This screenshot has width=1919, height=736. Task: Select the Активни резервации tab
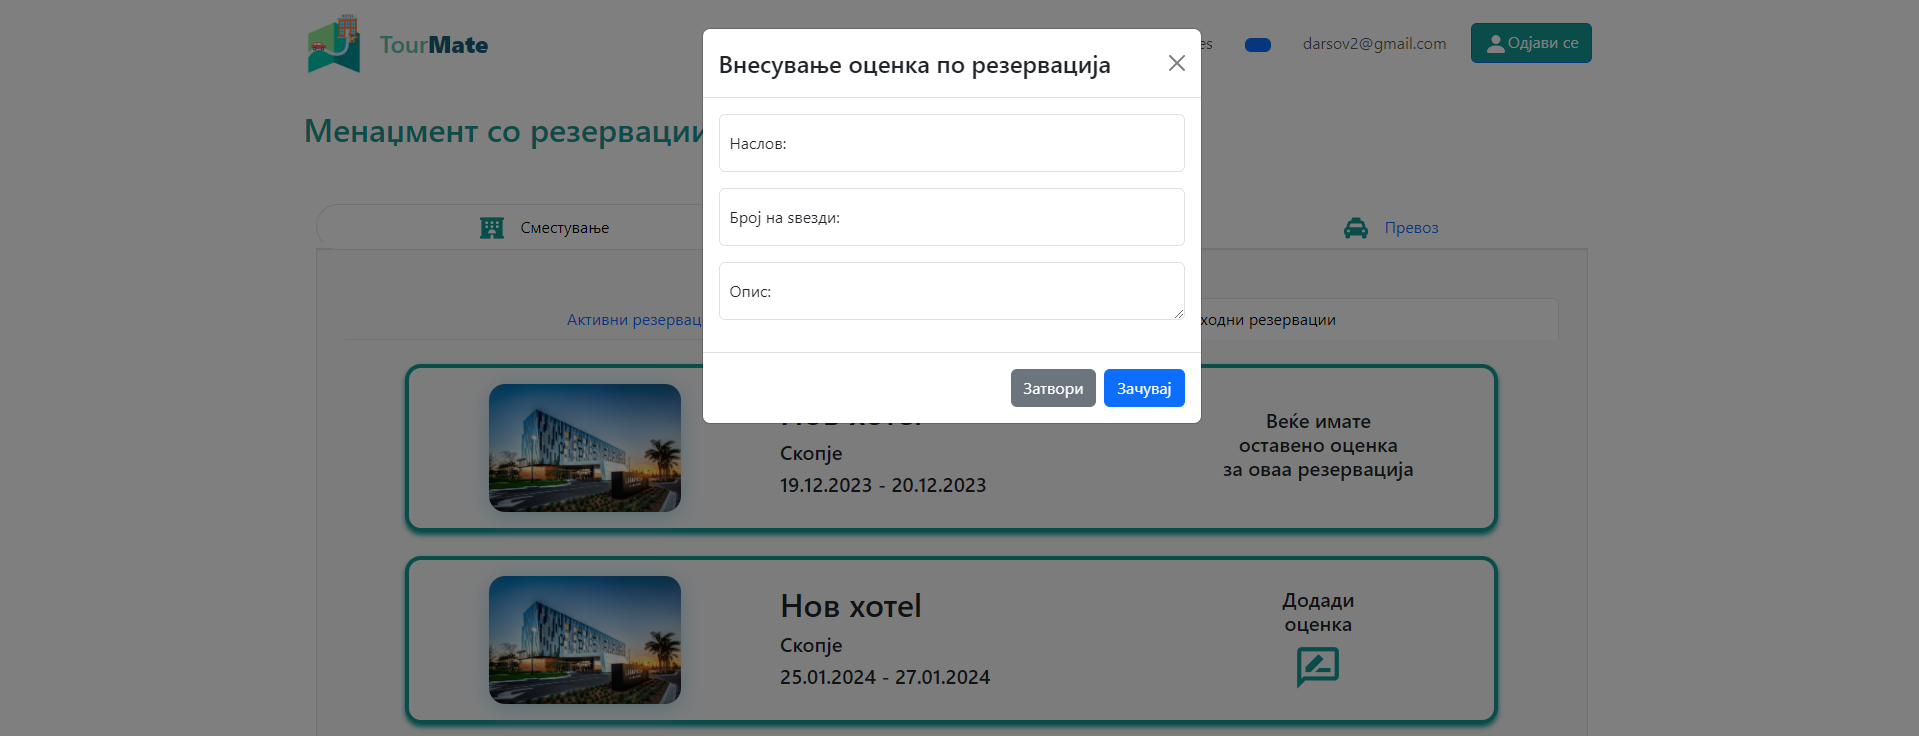click(634, 320)
